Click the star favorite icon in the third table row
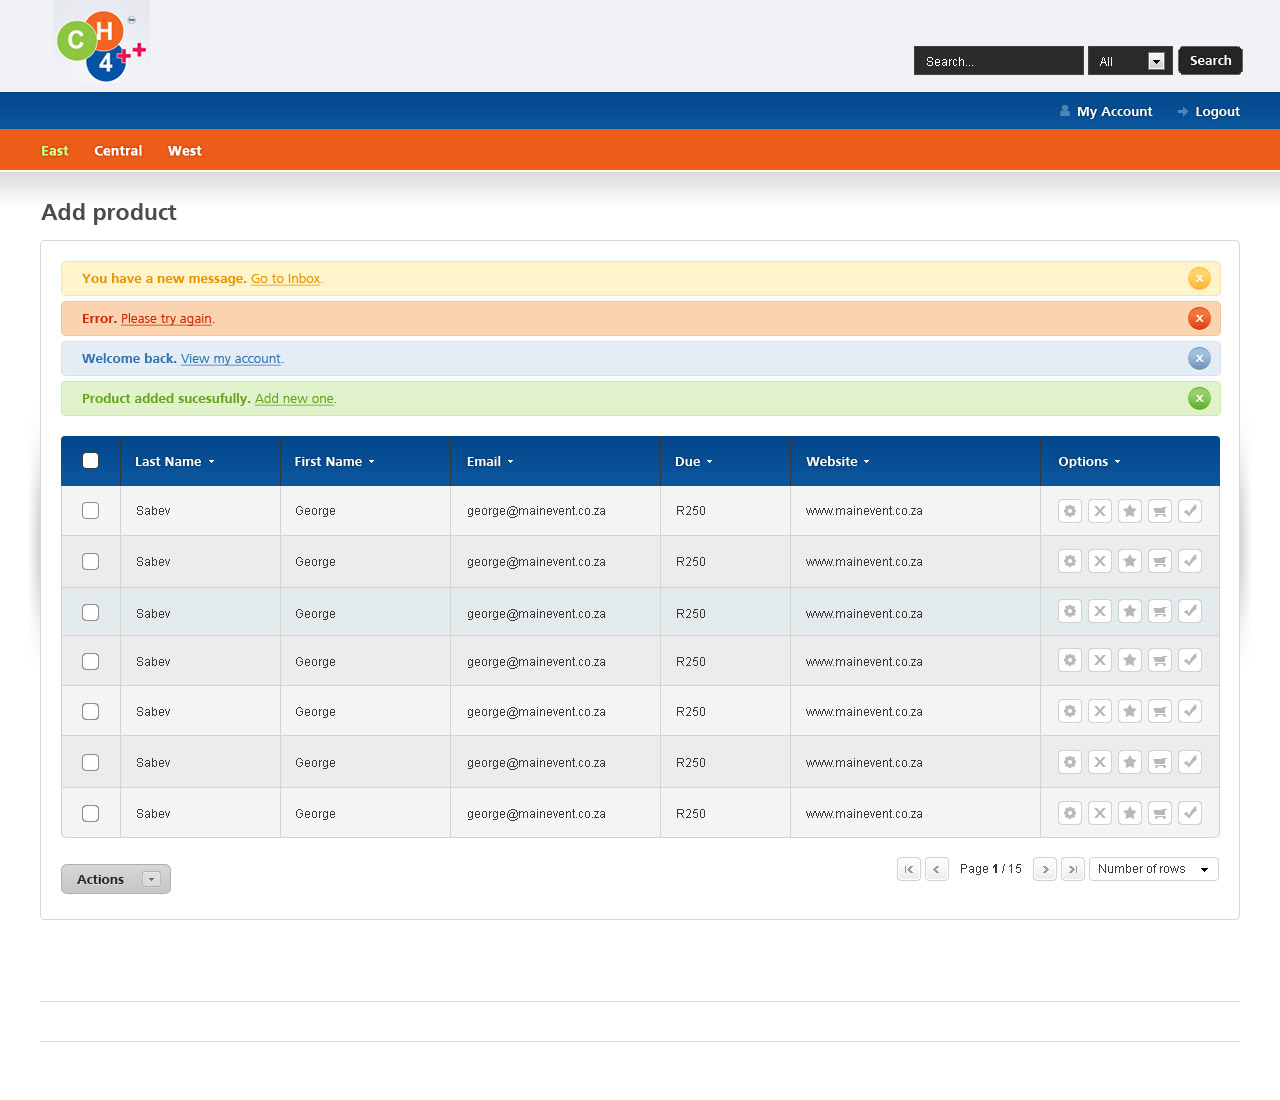Image resolution: width=1280 pixels, height=1100 pixels. (1130, 611)
